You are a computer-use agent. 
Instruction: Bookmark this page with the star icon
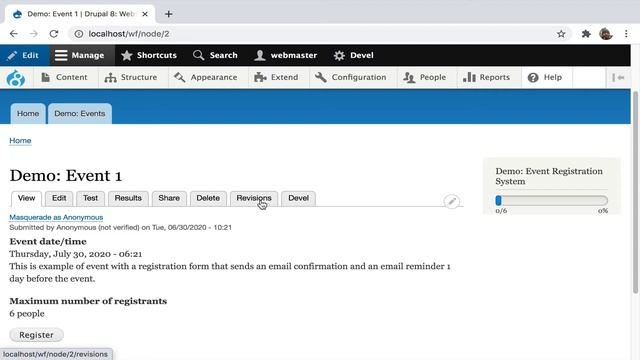(561, 34)
